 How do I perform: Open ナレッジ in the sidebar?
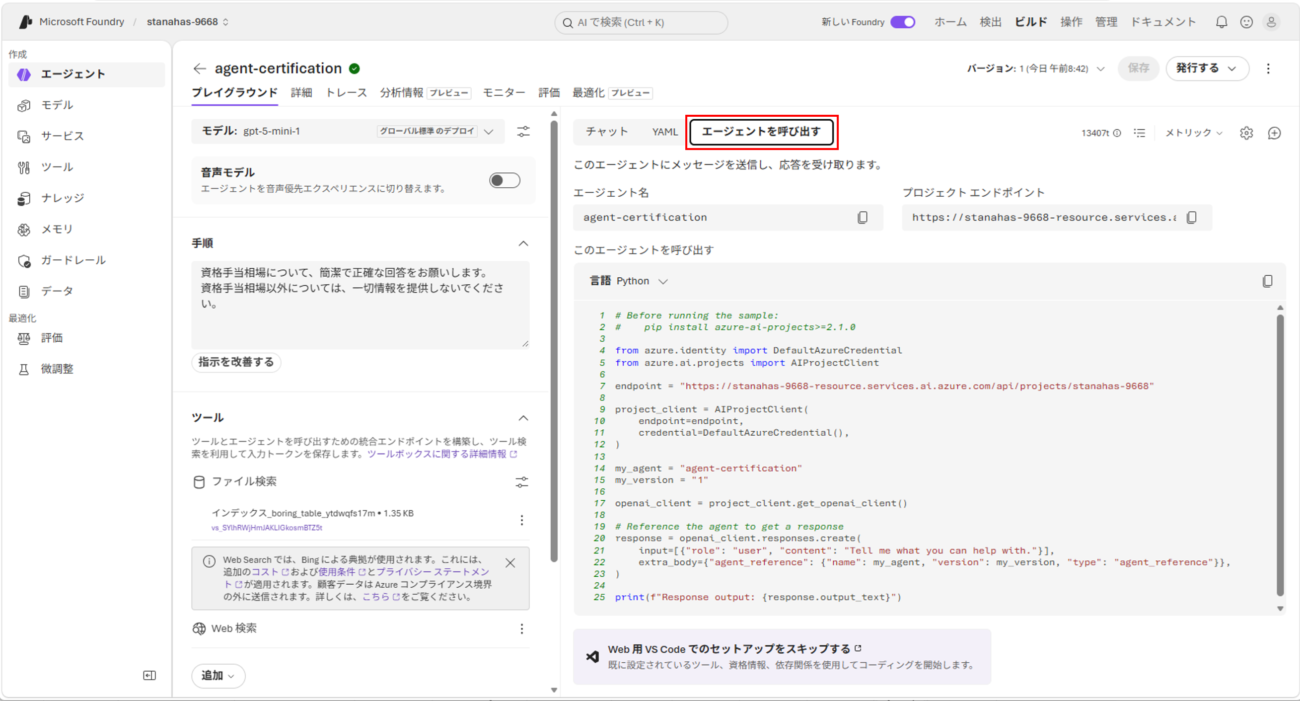(x=86, y=198)
